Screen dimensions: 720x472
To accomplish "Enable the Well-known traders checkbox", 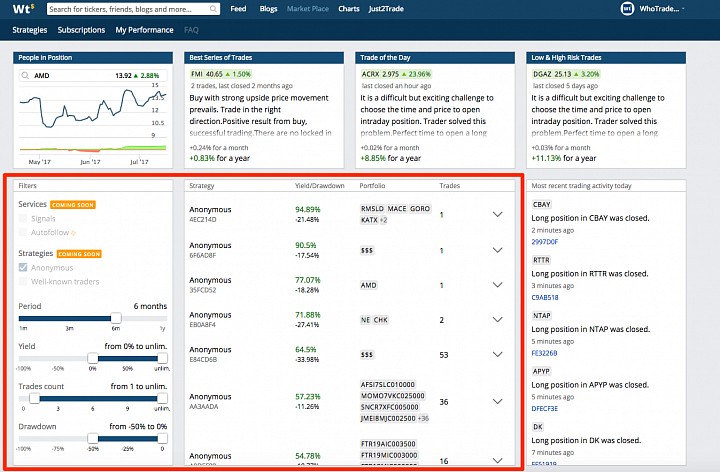I will pyautogui.click(x=23, y=281).
